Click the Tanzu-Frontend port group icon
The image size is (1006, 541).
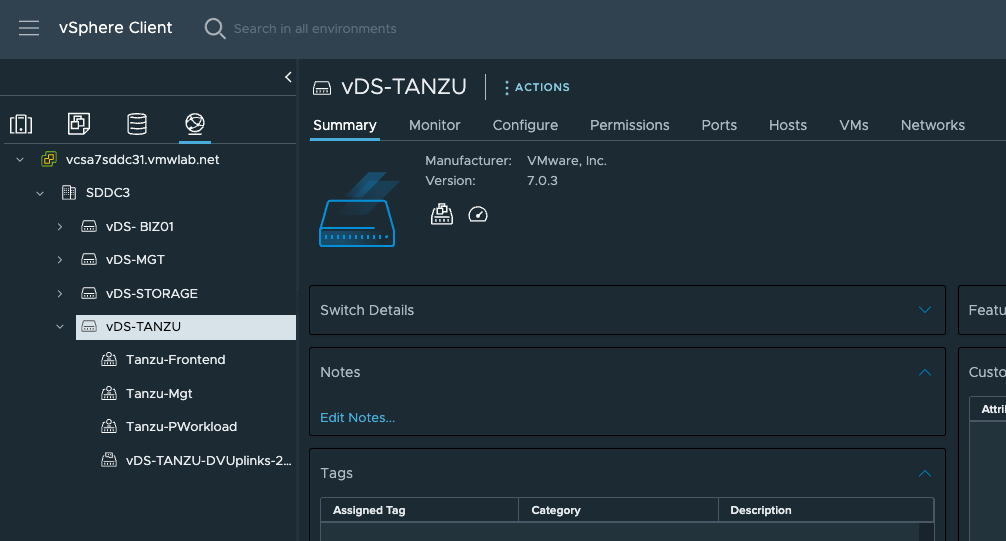click(x=109, y=359)
